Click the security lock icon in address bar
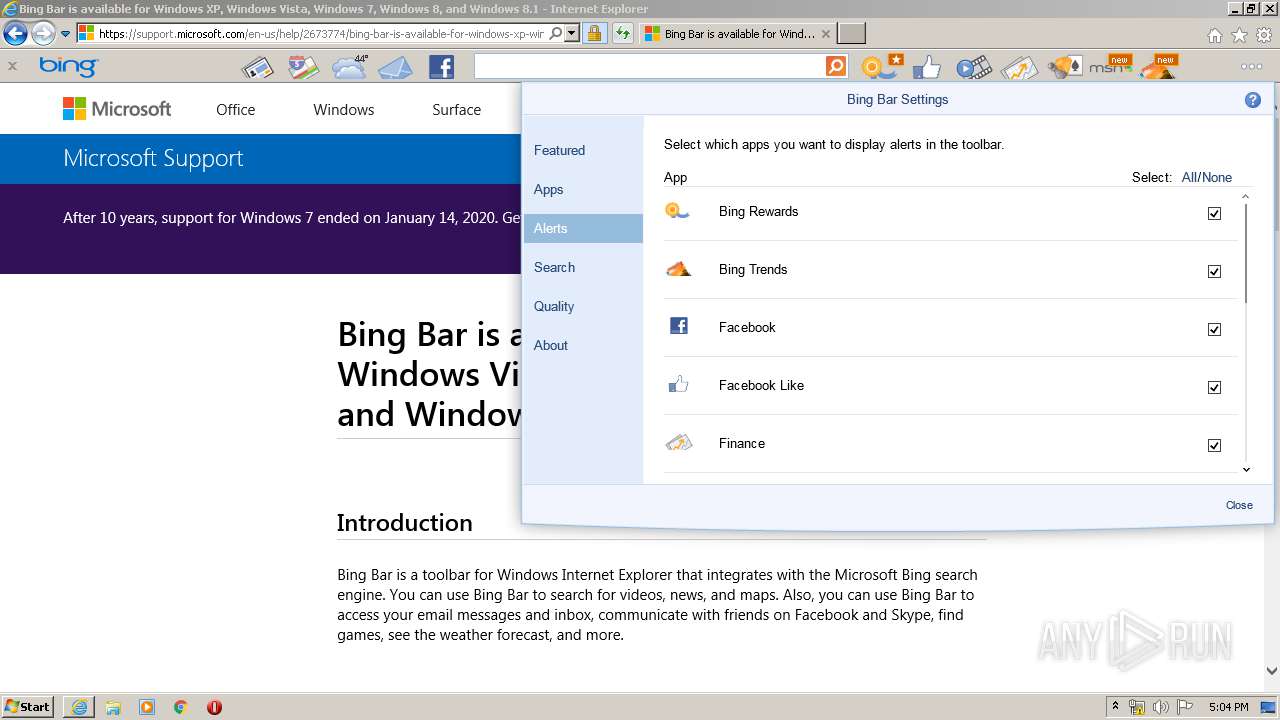The width and height of the screenshot is (1280, 720). pos(594,34)
